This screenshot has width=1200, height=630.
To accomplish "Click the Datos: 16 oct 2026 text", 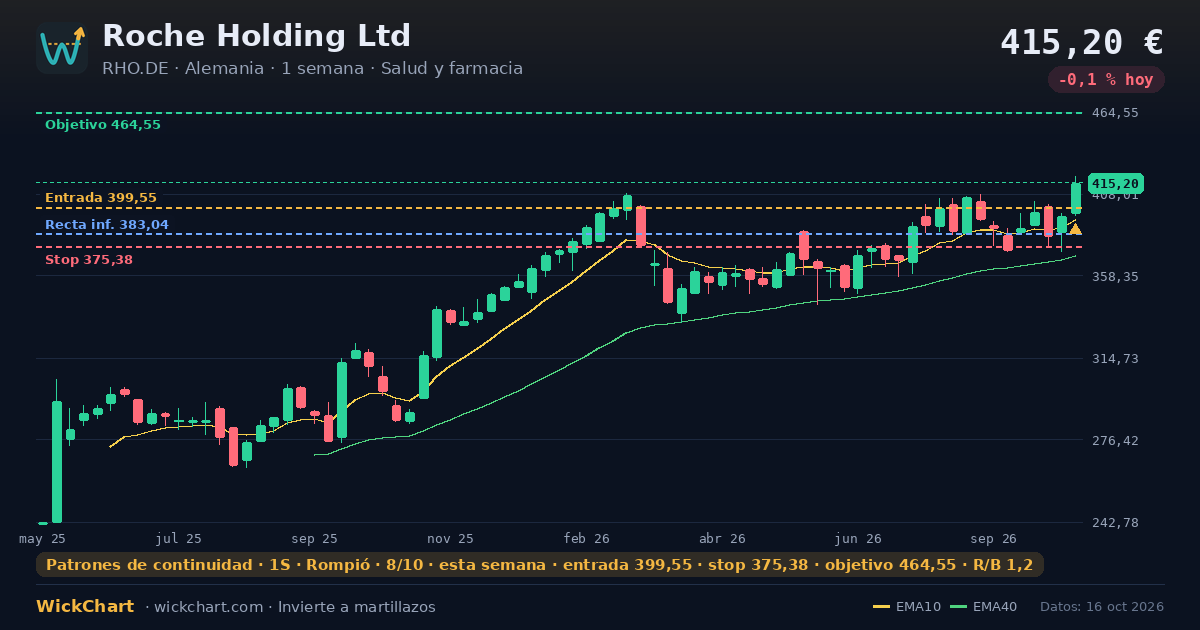I will 1102,607.
